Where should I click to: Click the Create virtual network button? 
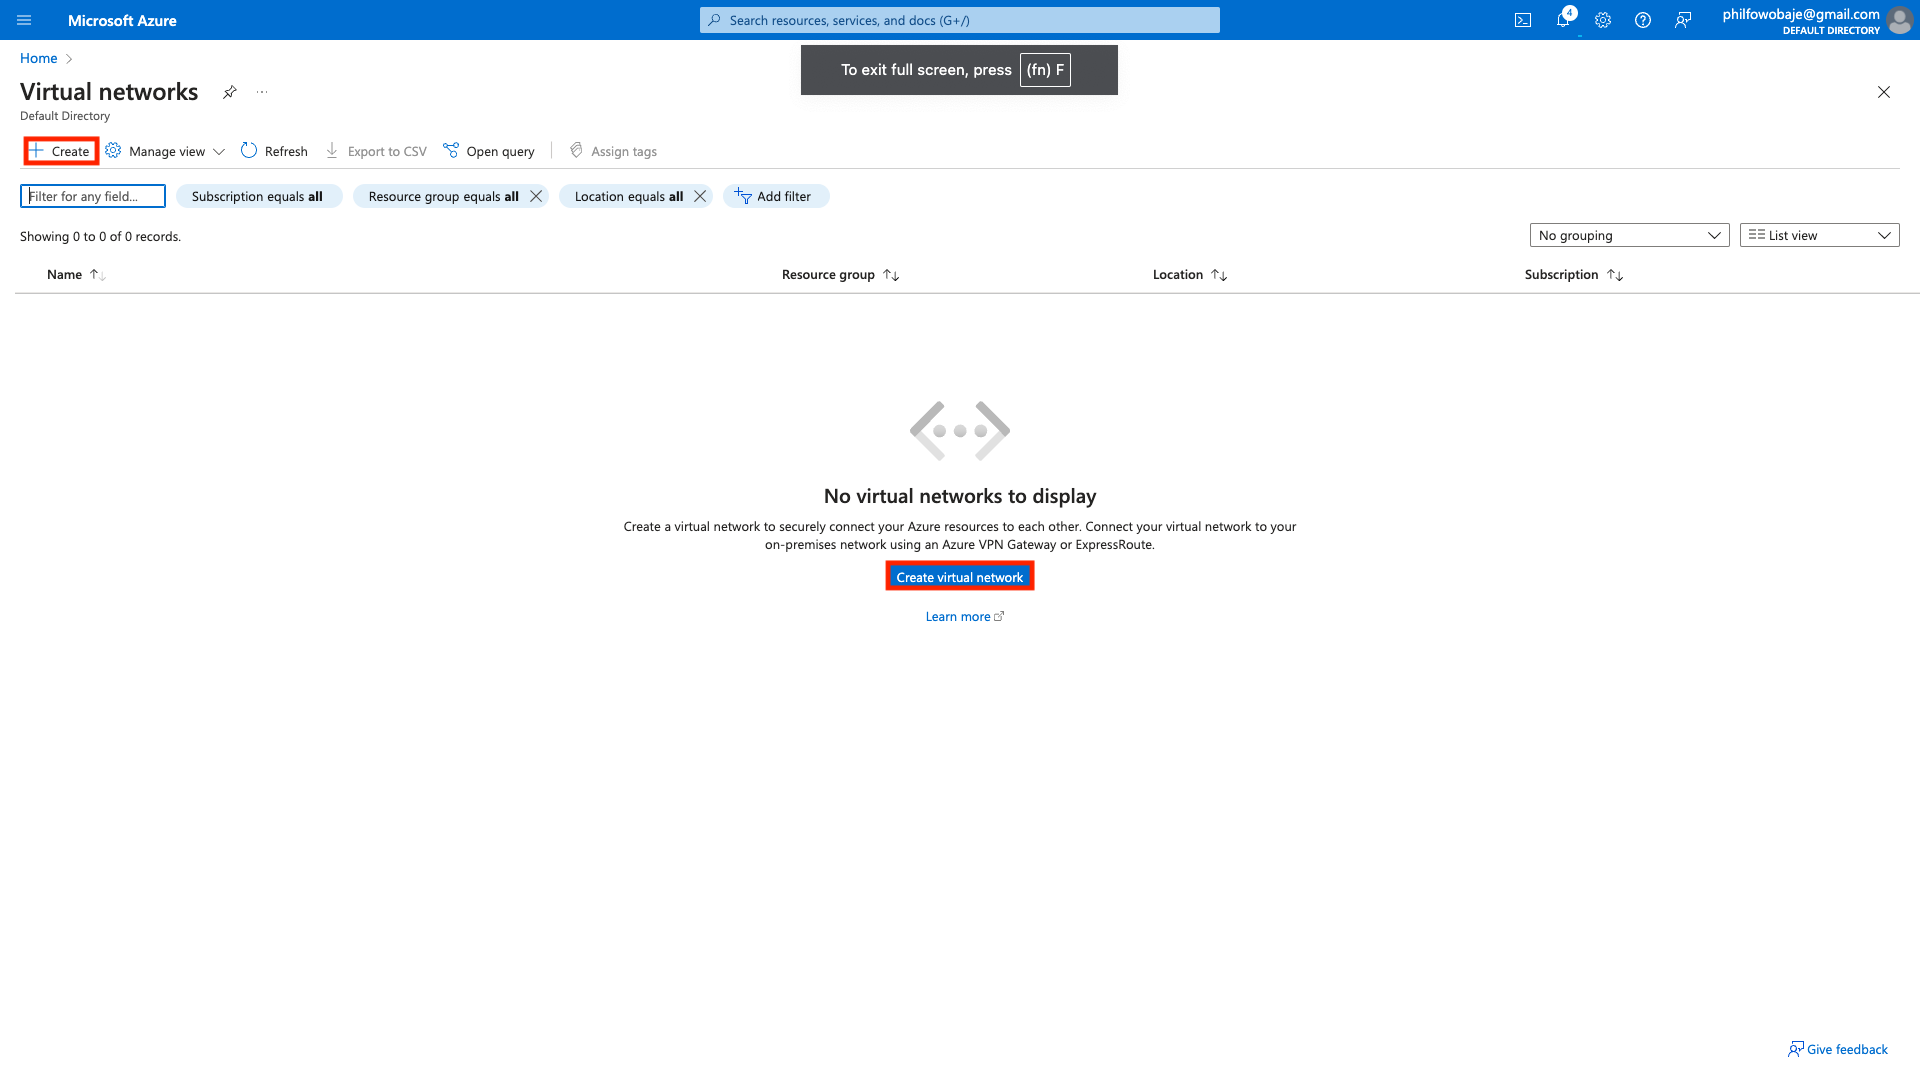tap(959, 577)
